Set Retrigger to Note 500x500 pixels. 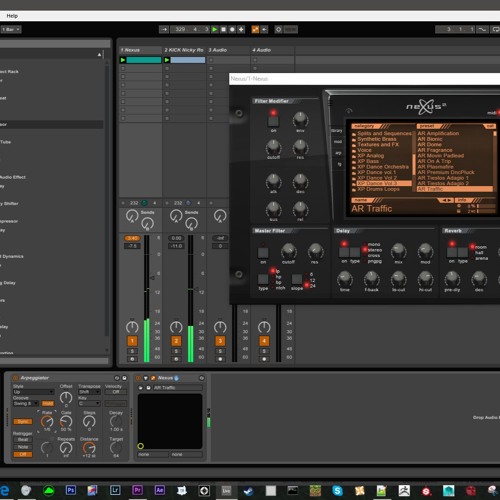pos(23,447)
